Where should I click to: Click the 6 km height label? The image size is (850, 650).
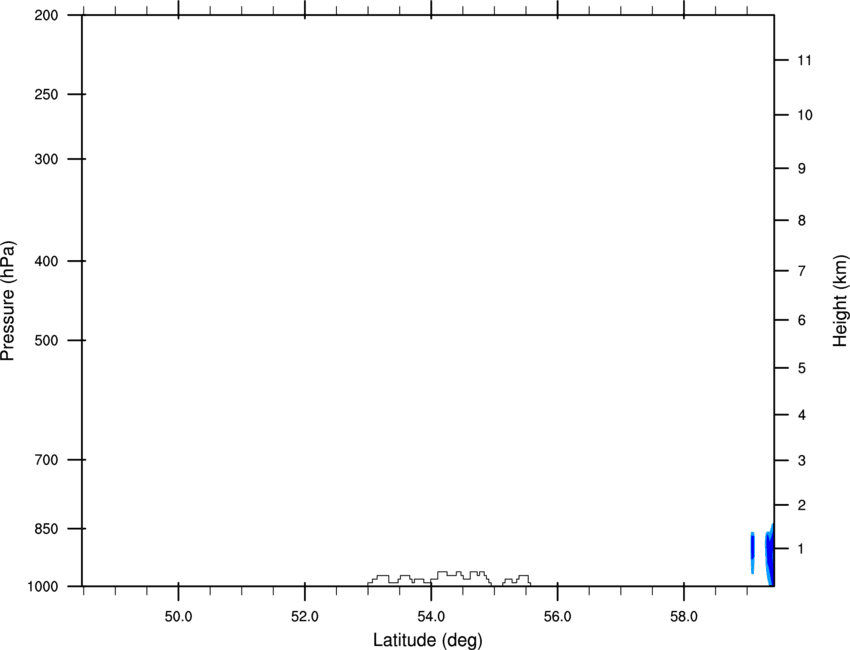click(801, 320)
